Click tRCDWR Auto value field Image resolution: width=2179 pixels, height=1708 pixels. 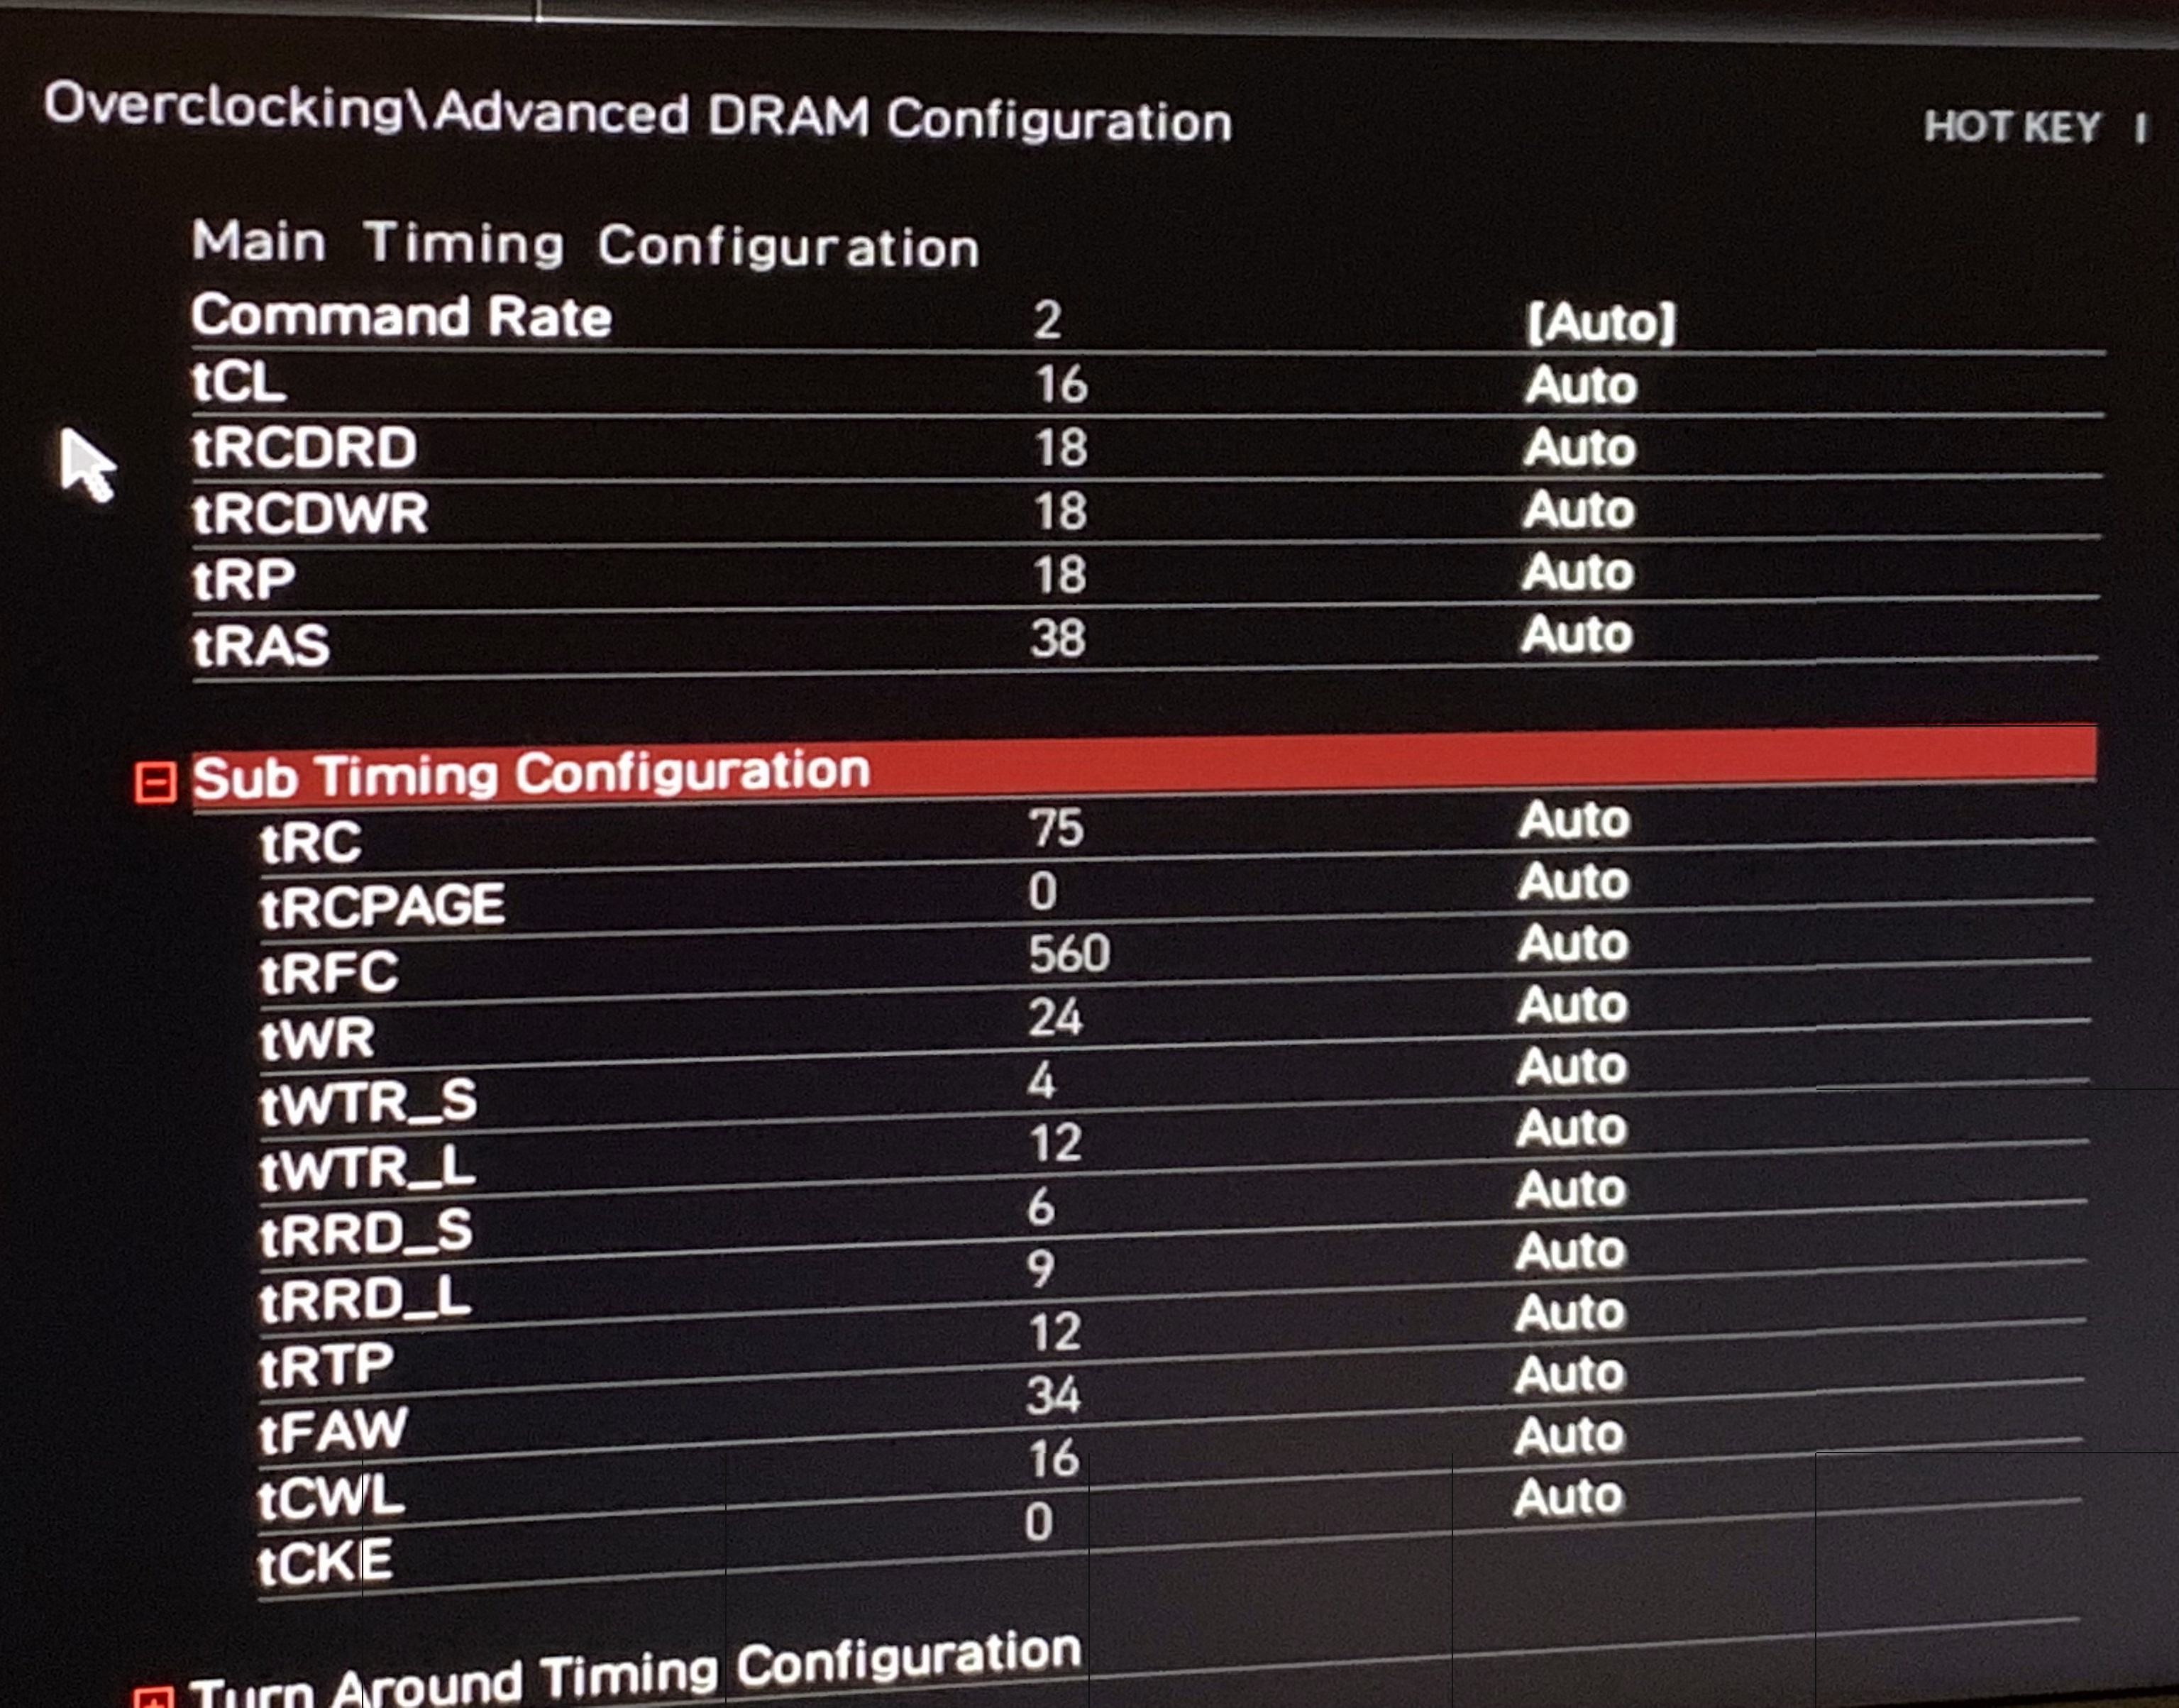[1578, 510]
